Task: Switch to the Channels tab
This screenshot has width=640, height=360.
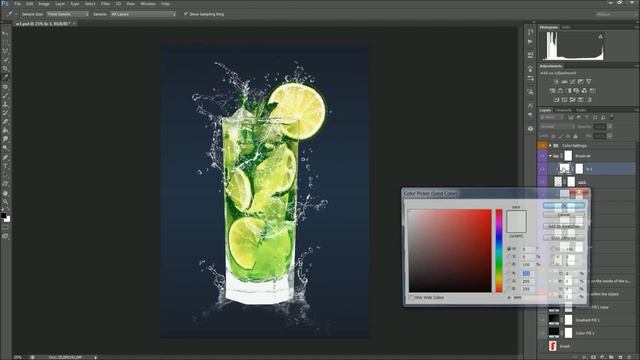Action: (564, 110)
